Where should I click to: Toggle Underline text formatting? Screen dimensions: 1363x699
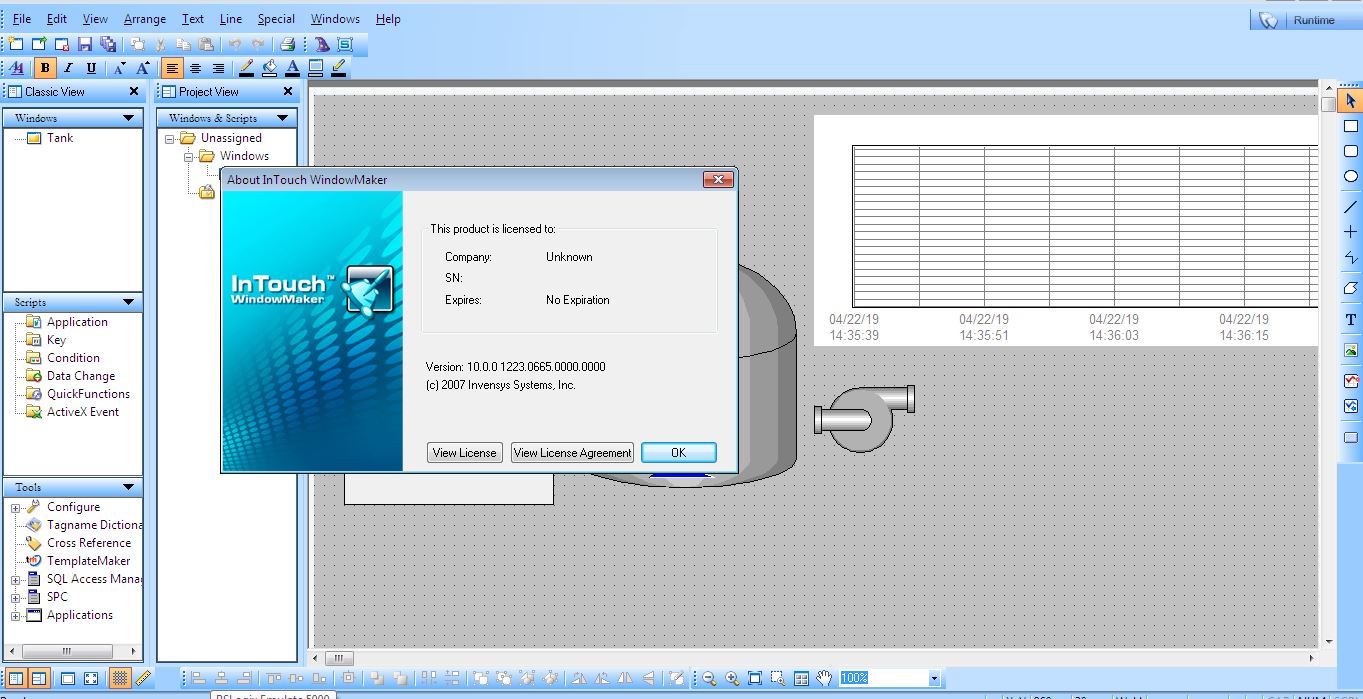[91, 68]
